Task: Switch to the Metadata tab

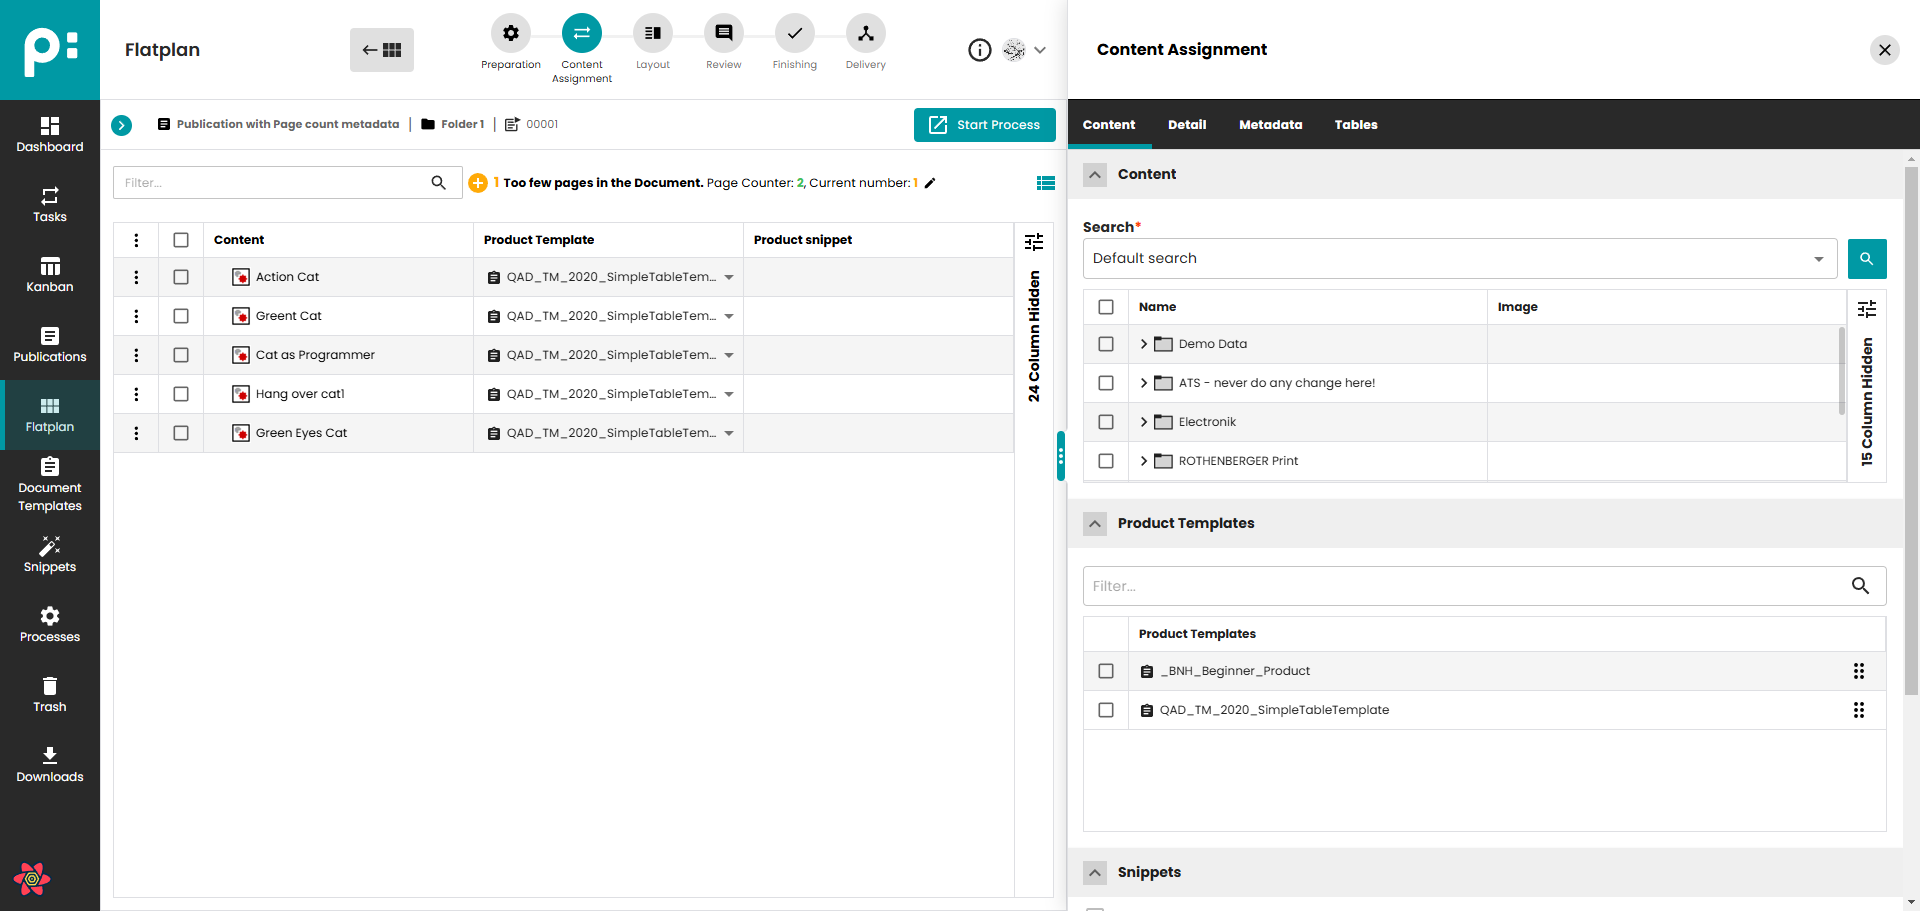Action: click(1270, 125)
